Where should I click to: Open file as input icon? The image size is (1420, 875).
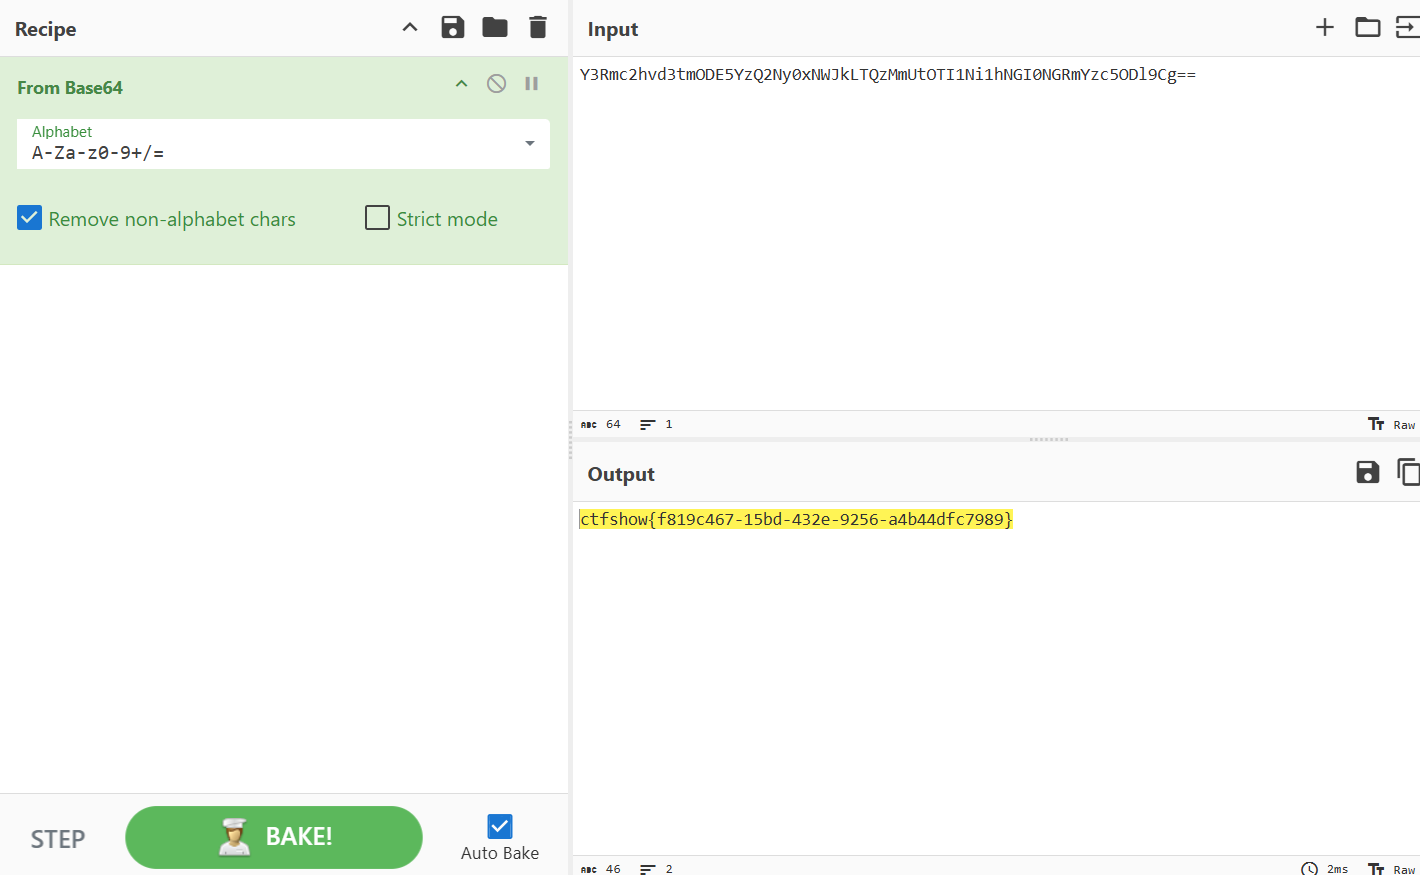coord(1408,28)
